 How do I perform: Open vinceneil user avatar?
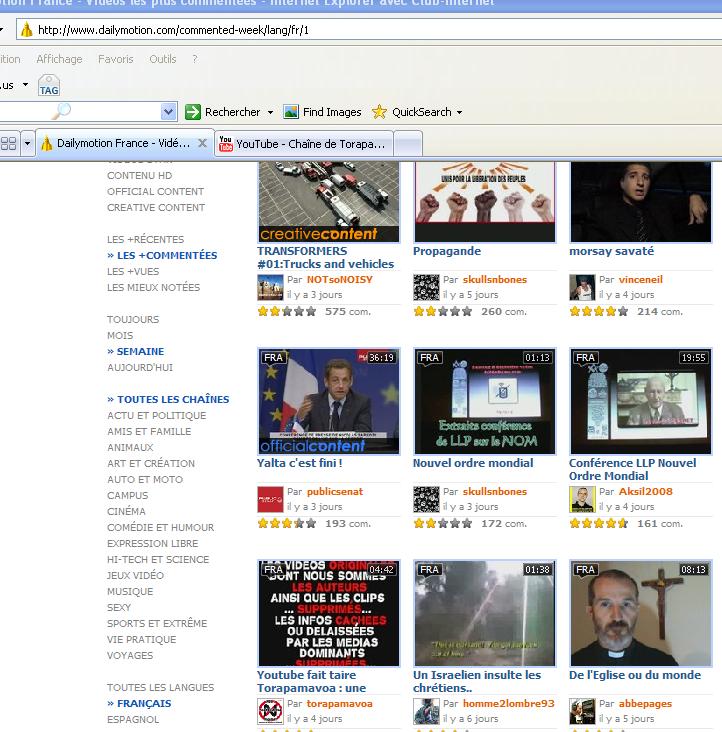[582, 287]
